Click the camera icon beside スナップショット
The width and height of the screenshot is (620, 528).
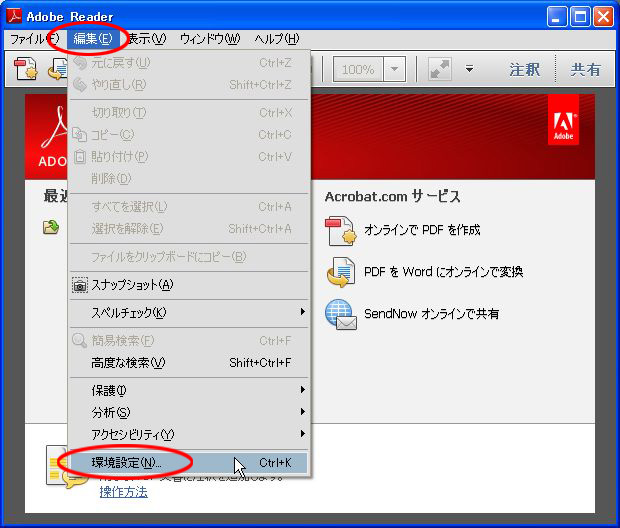click(79, 285)
